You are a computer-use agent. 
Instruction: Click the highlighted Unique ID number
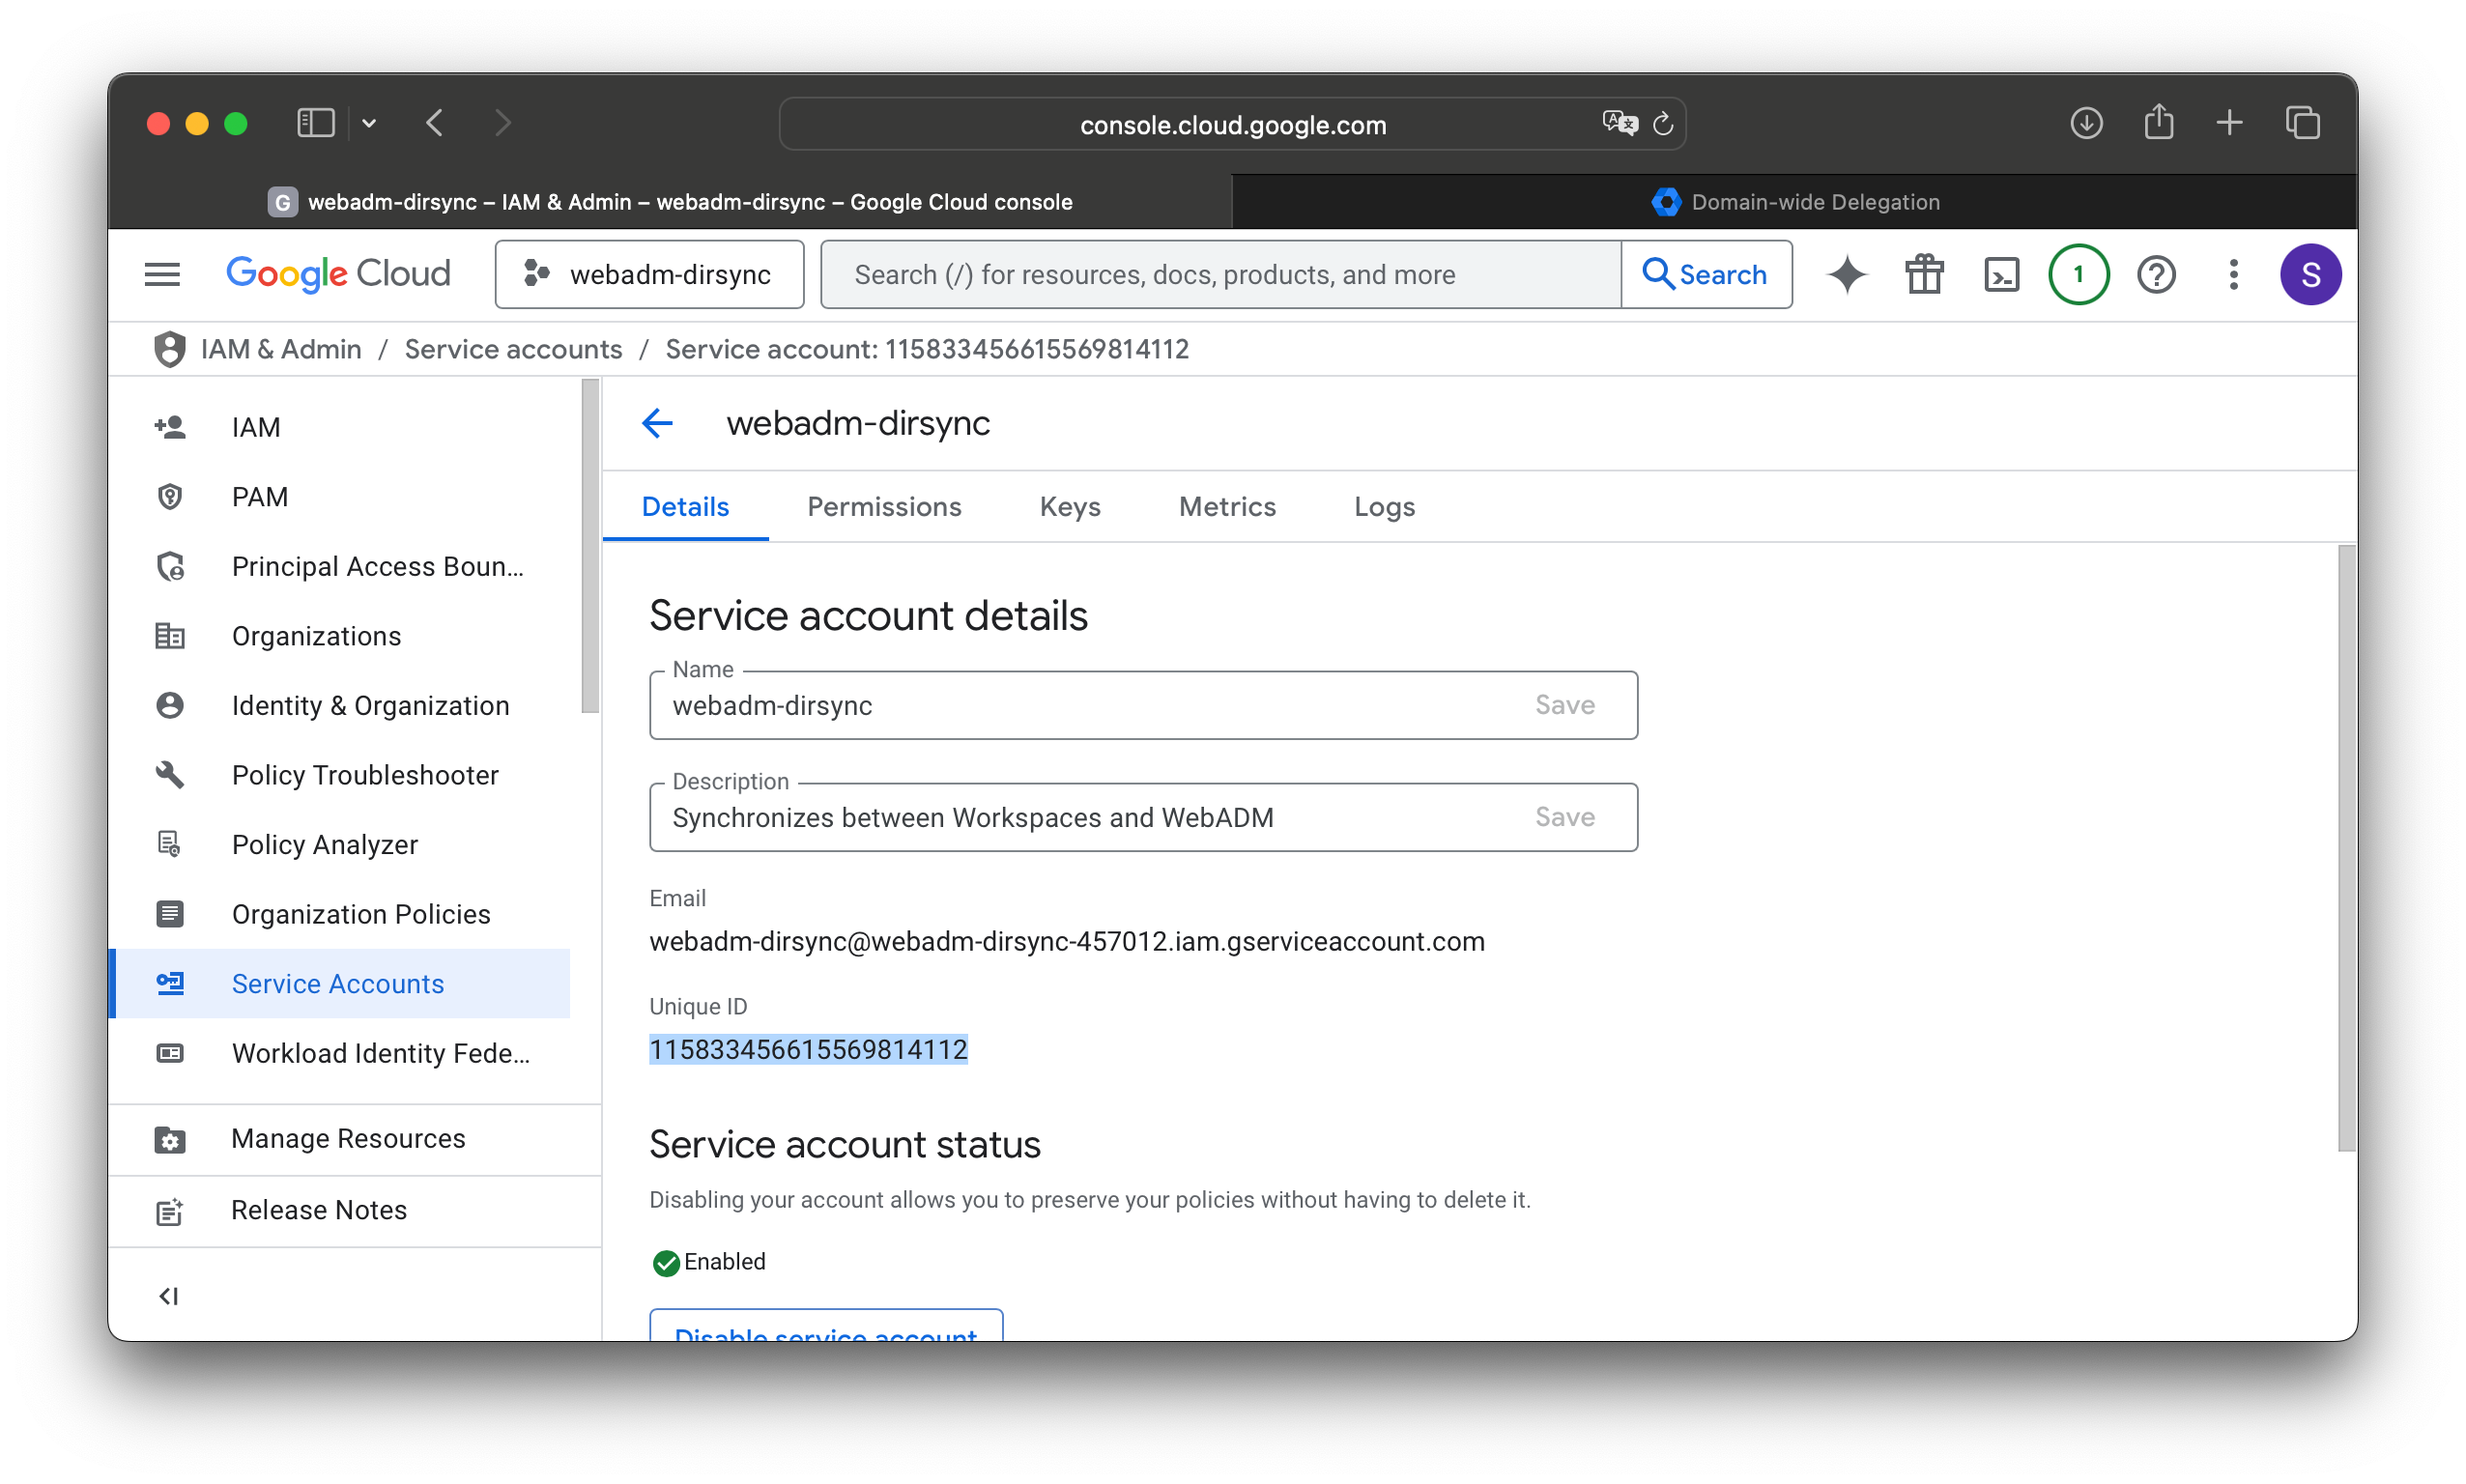click(808, 1049)
